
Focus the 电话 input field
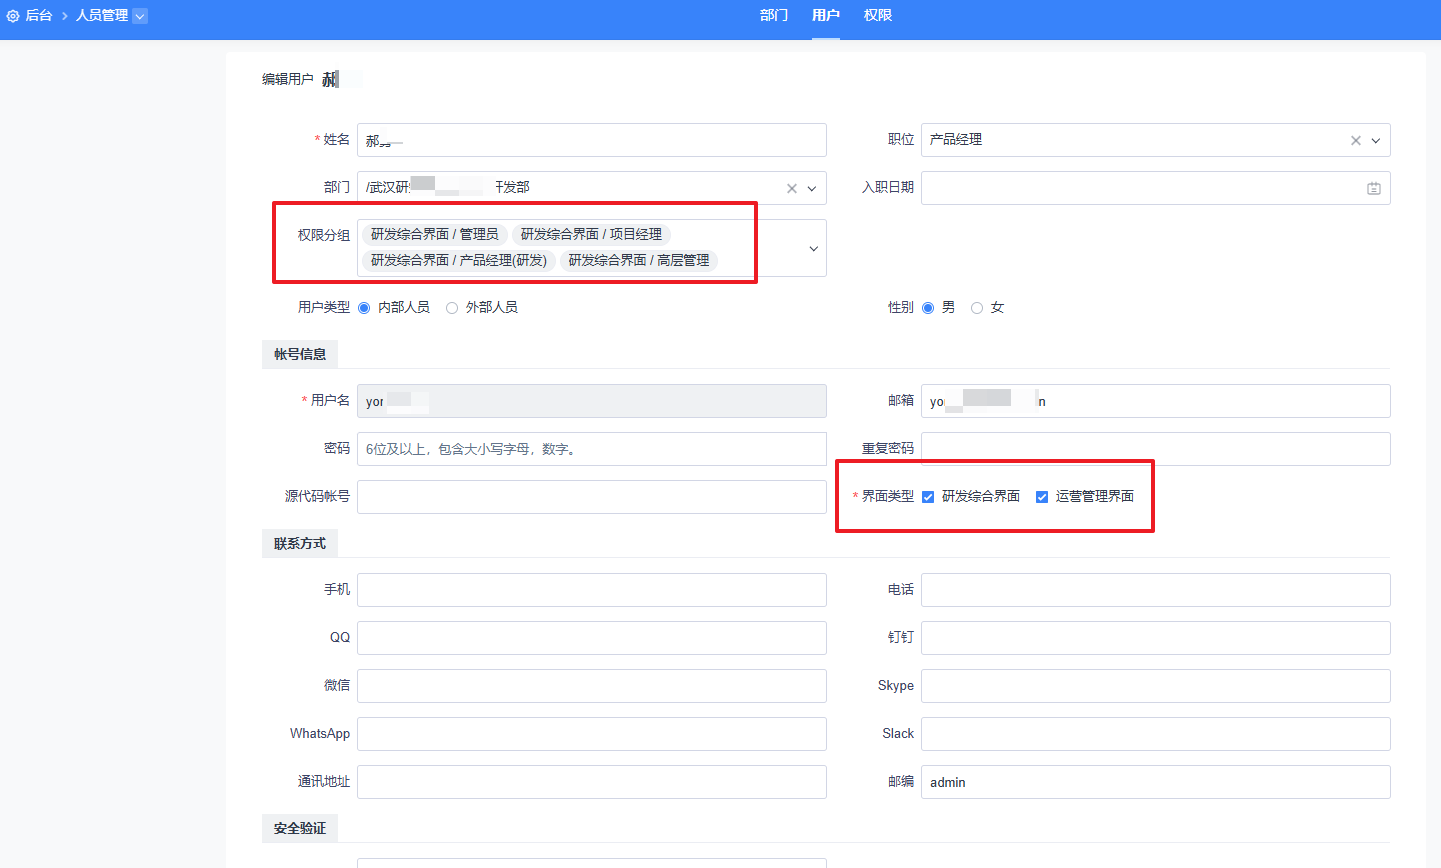click(x=1156, y=590)
